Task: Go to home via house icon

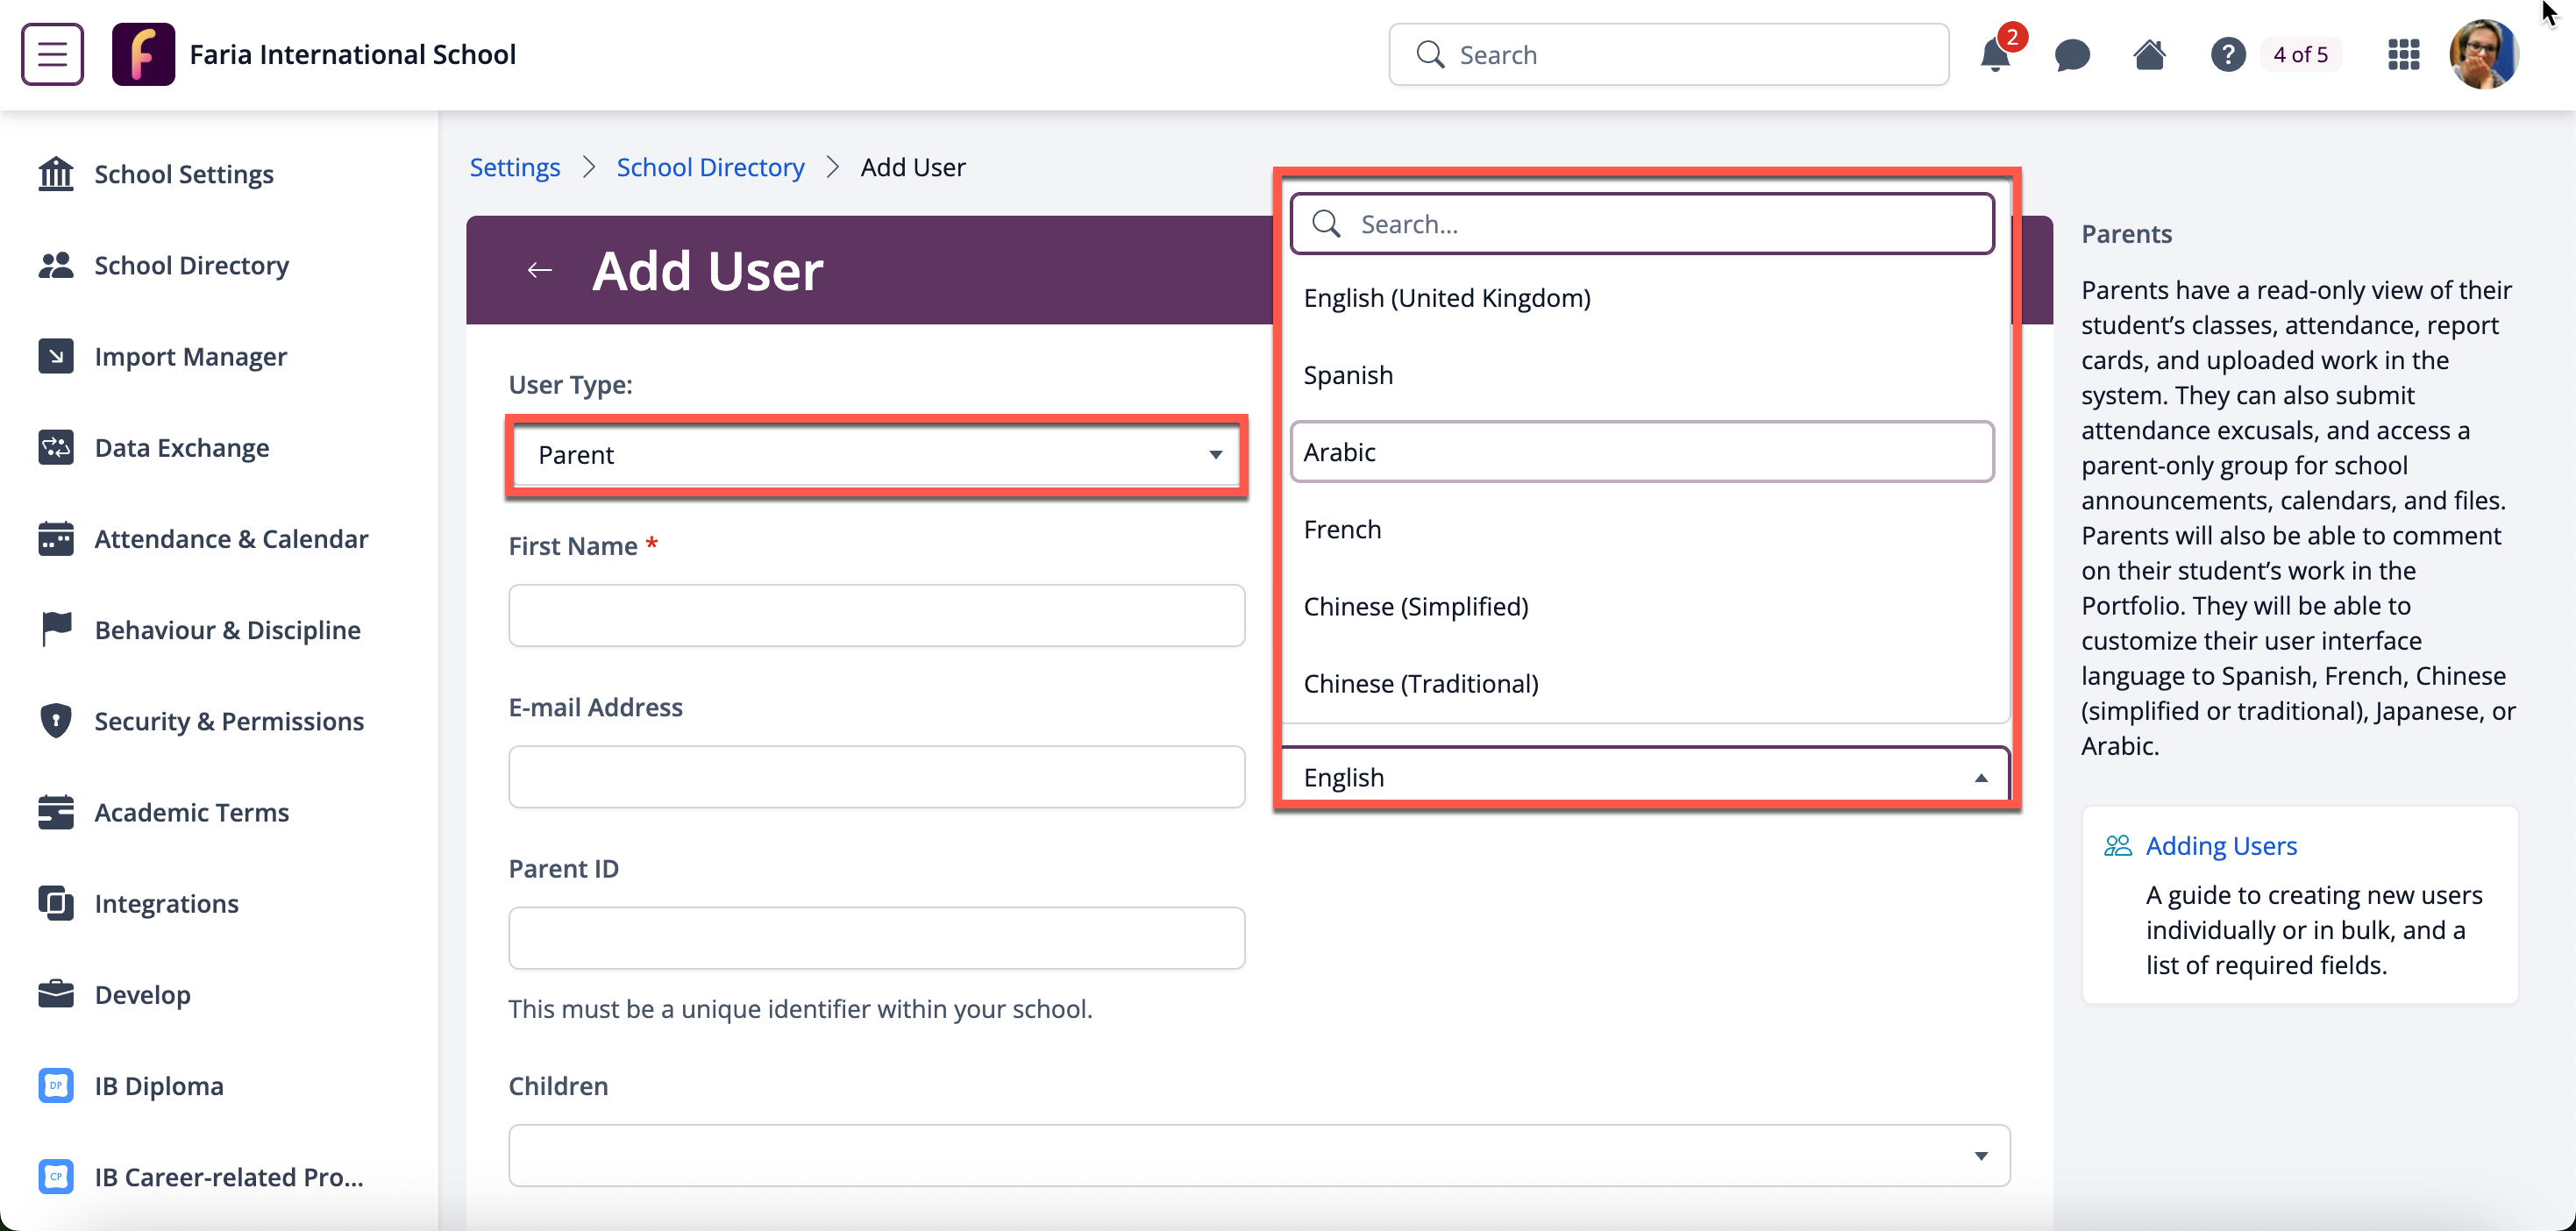Action: pyautogui.click(x=2149, y=54)
